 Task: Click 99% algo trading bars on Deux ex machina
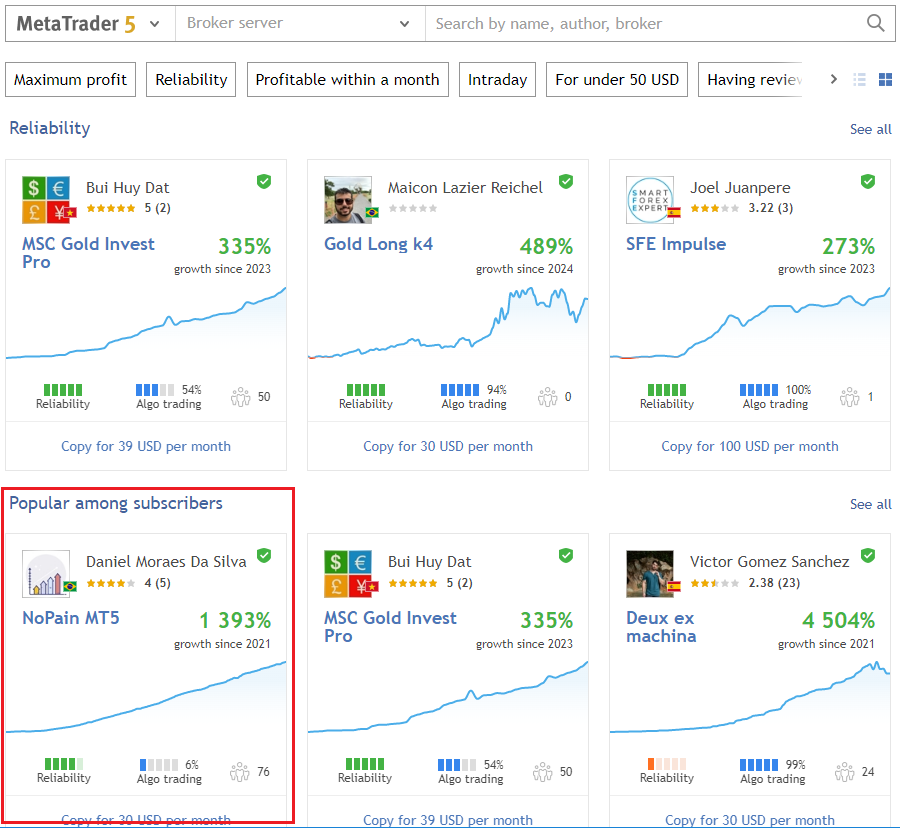click(759, 765)
